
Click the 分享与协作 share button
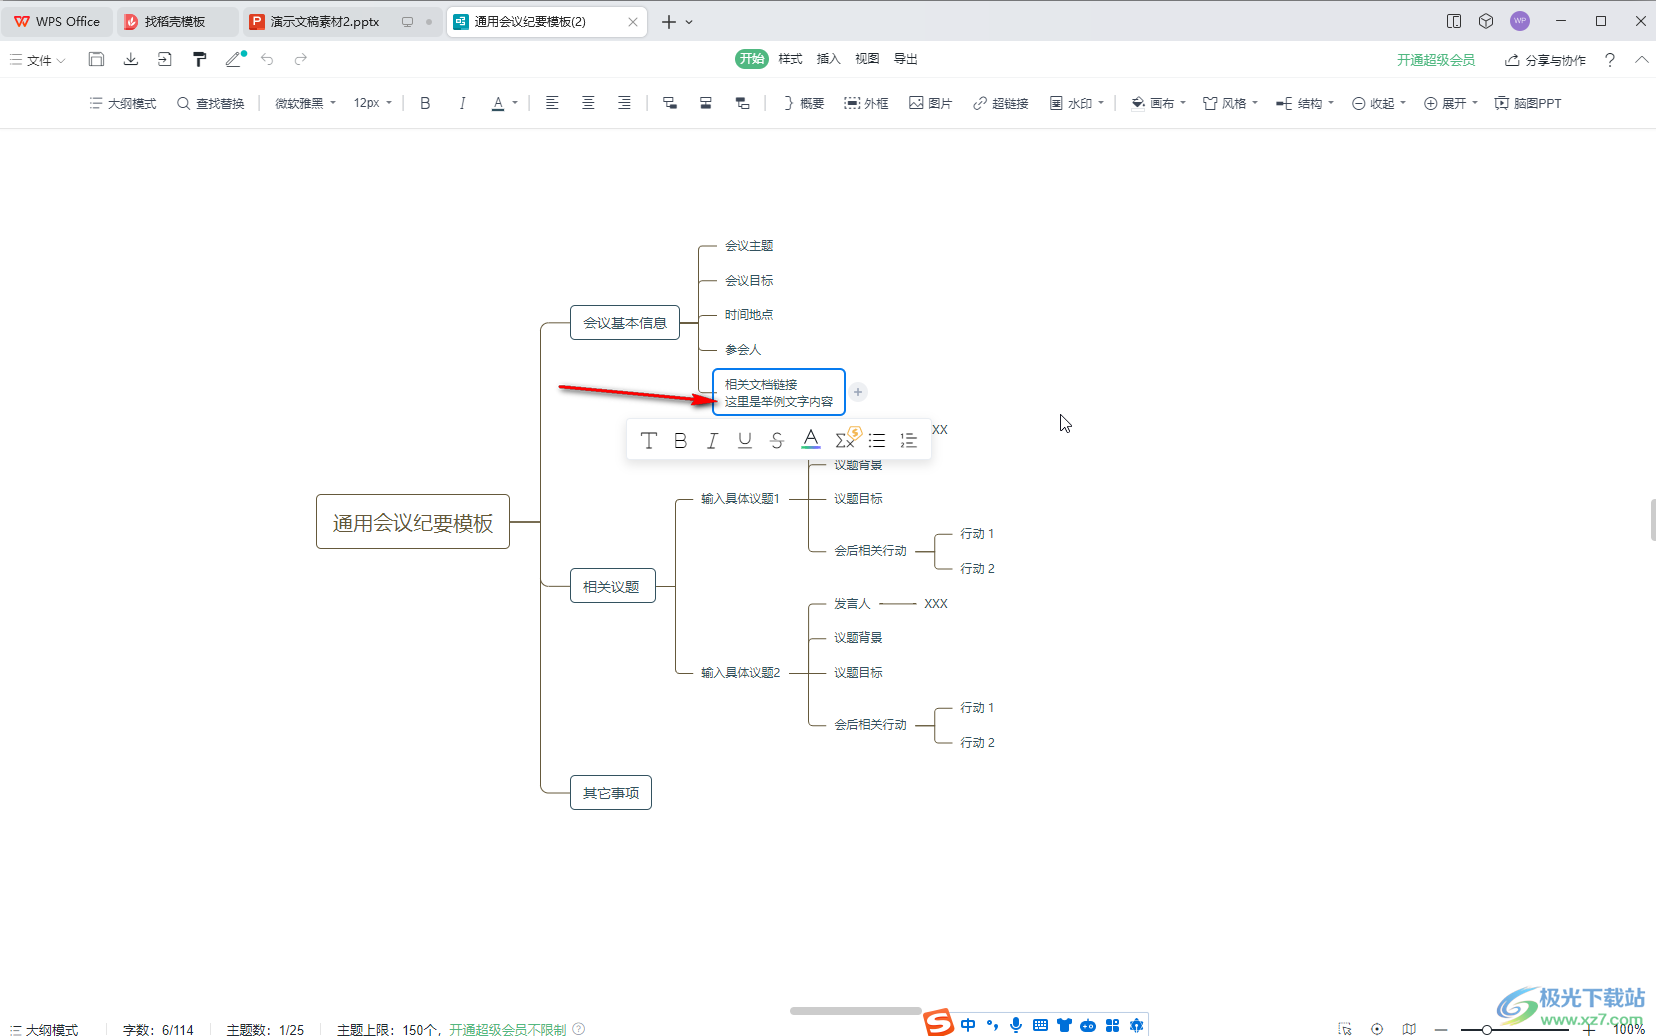tap(1546, 60)
